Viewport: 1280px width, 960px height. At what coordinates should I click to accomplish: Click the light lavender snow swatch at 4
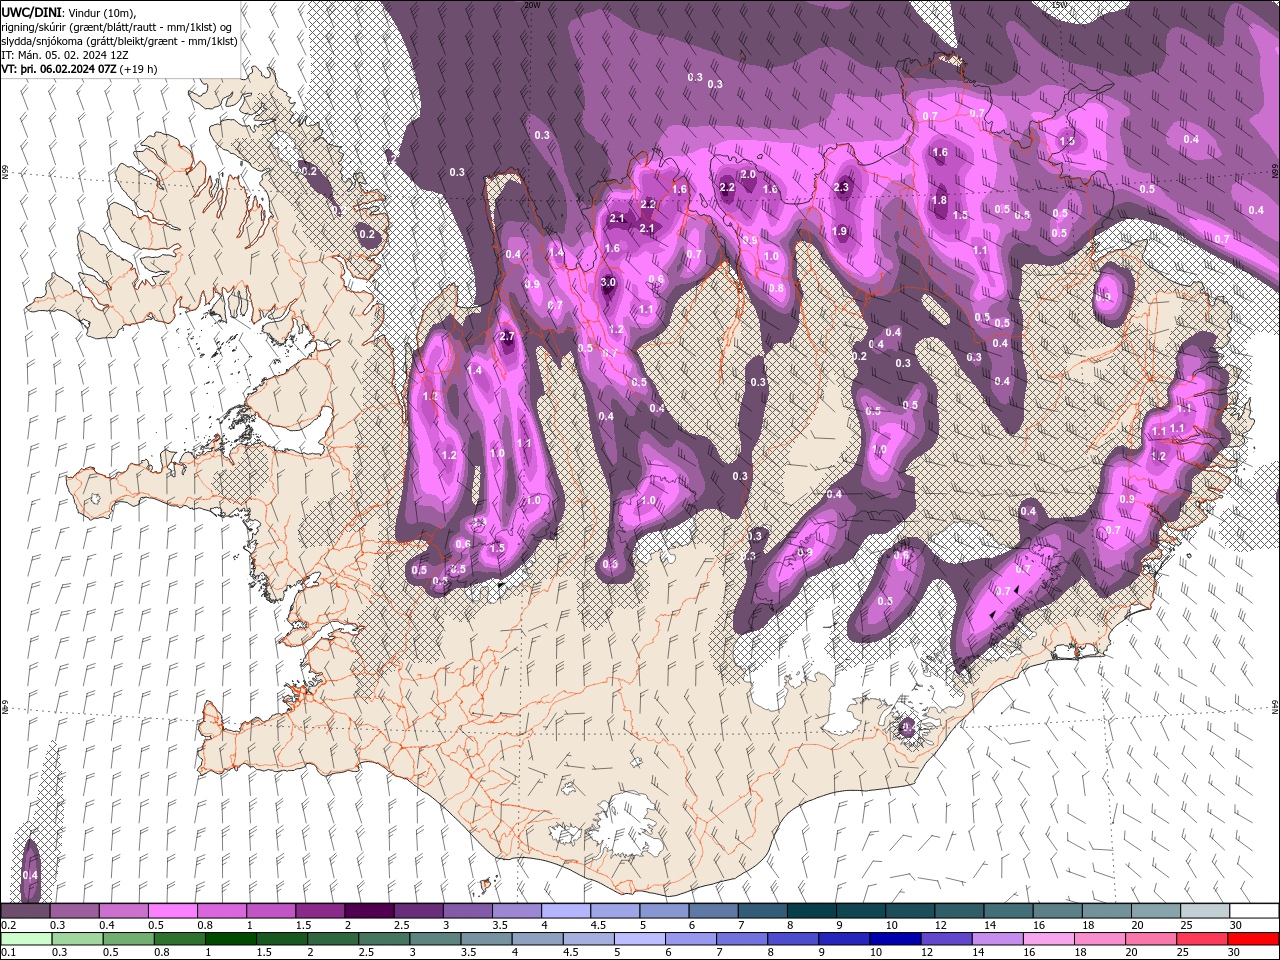coord(566,910)
